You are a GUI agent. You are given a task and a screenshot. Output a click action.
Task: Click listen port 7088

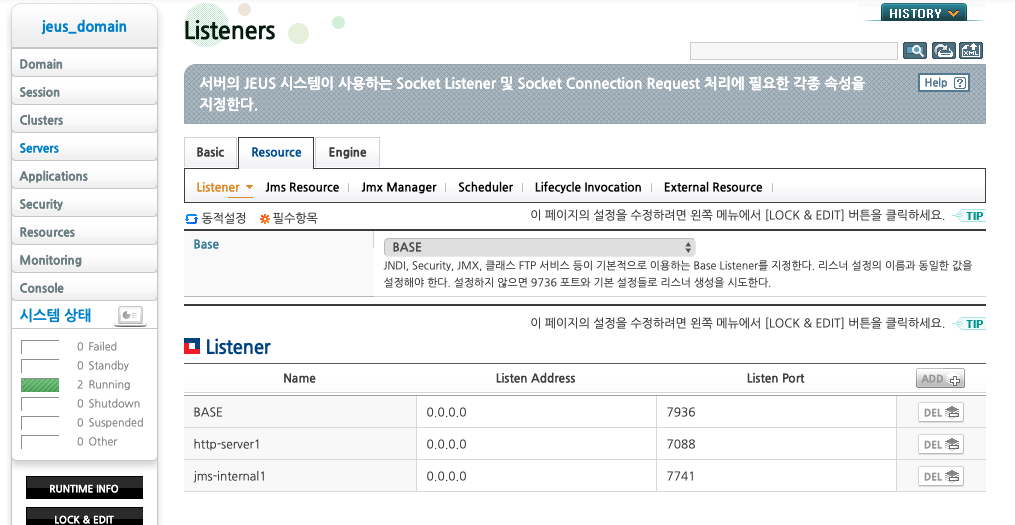pos(681,444)
